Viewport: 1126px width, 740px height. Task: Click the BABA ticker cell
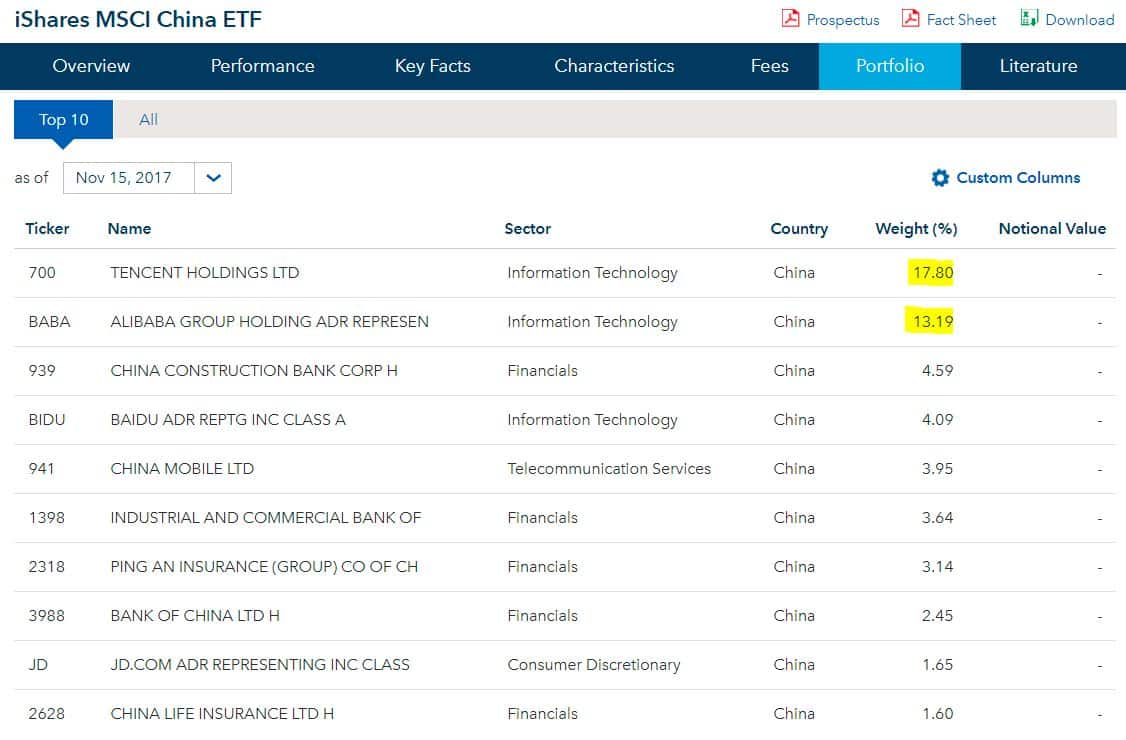click(50, 322)
